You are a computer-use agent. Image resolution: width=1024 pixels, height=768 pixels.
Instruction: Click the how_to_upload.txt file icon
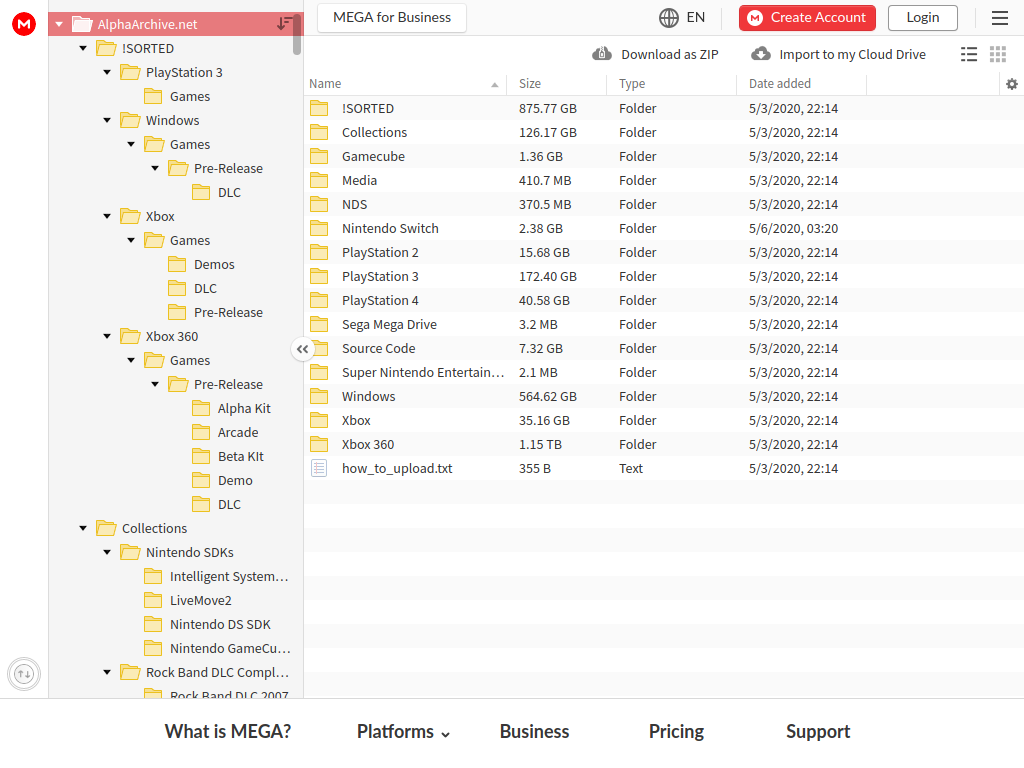[319, 468]
